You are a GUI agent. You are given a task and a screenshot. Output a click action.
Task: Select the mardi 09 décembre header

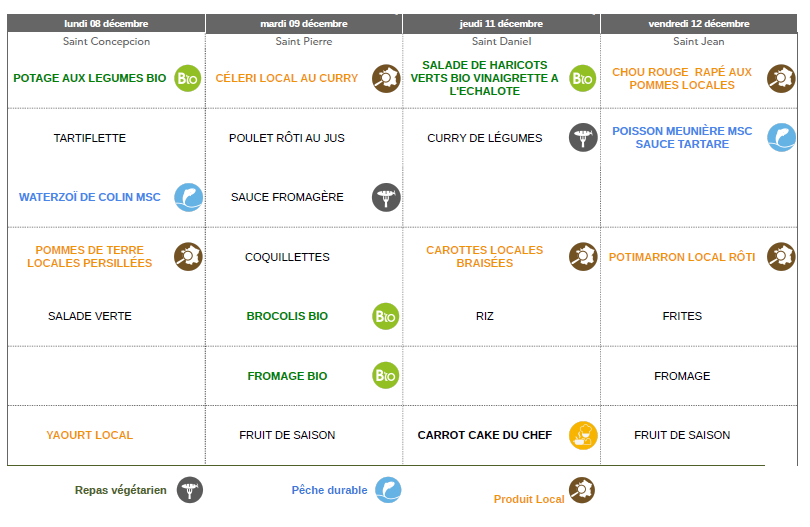304,23
